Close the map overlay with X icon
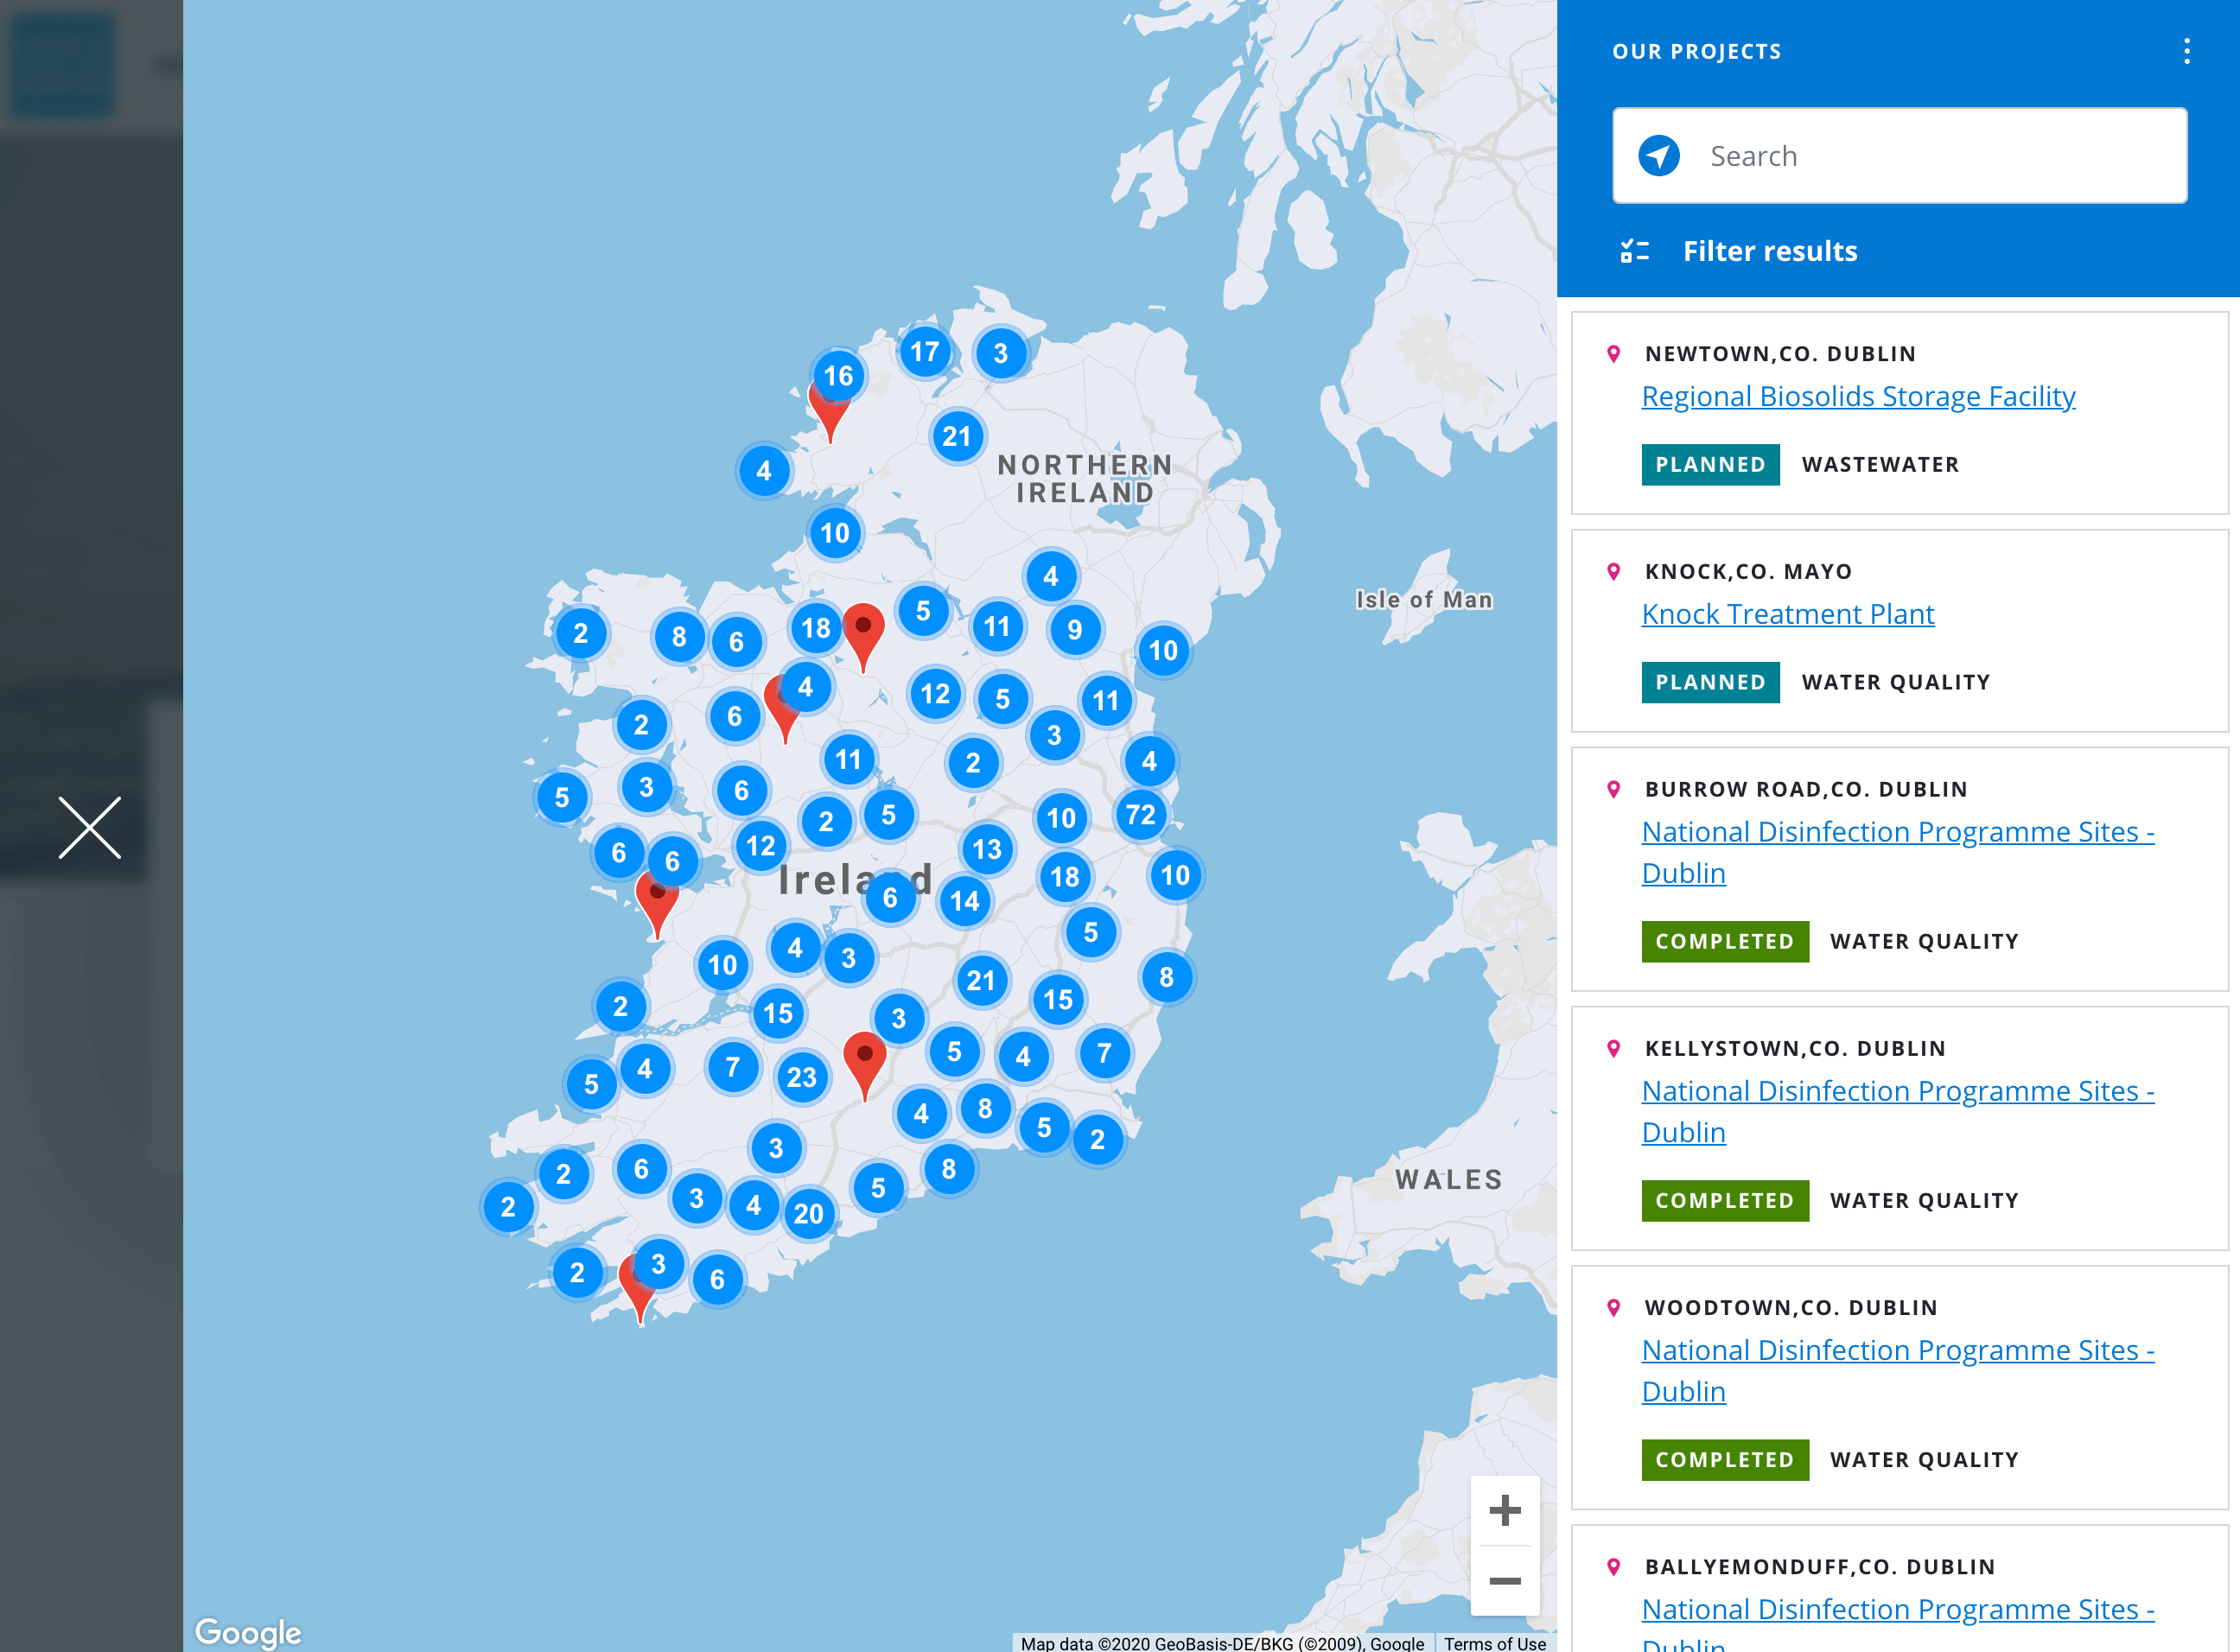The image size is (2240, 1652). (90, 827)
